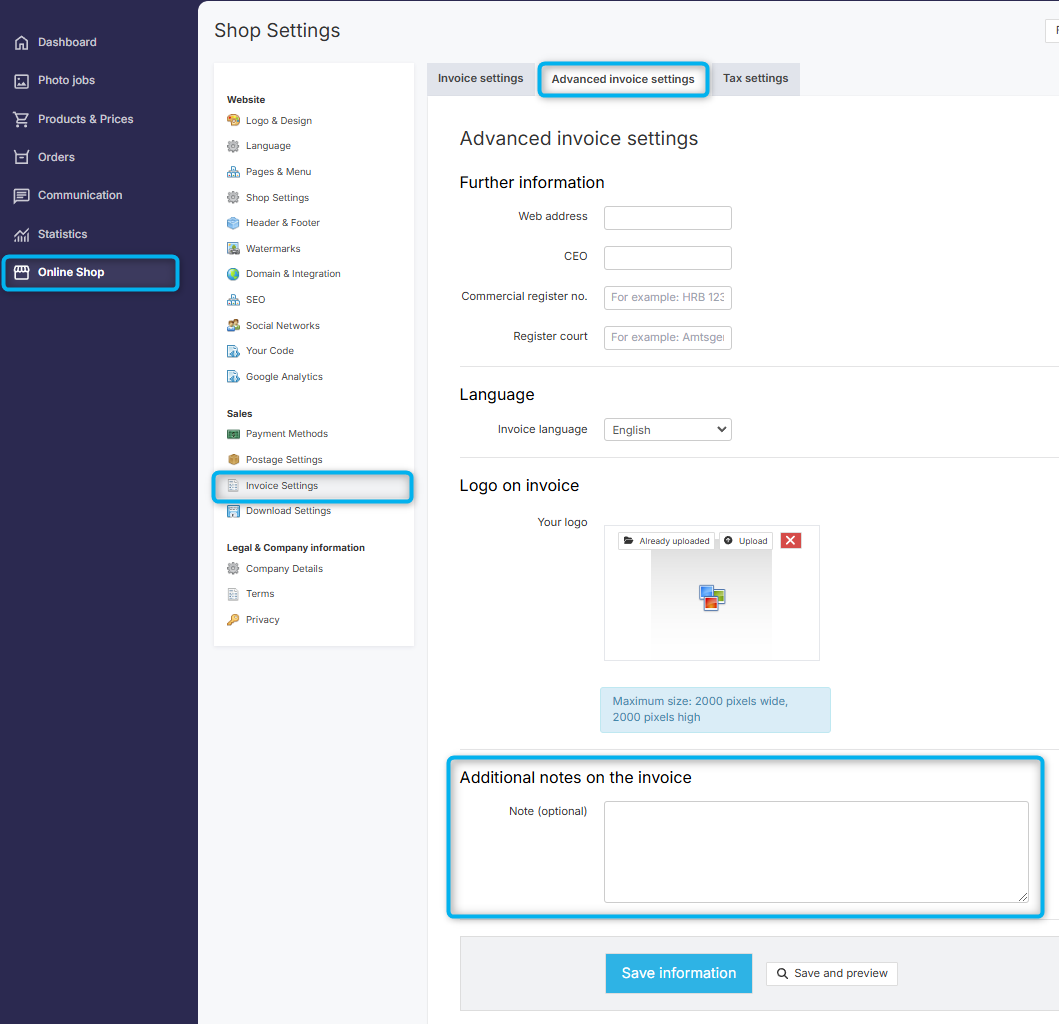Click the Watermarks picture icon
The width and height of the screenshot is (1059, 1024).
pos(233,249)
